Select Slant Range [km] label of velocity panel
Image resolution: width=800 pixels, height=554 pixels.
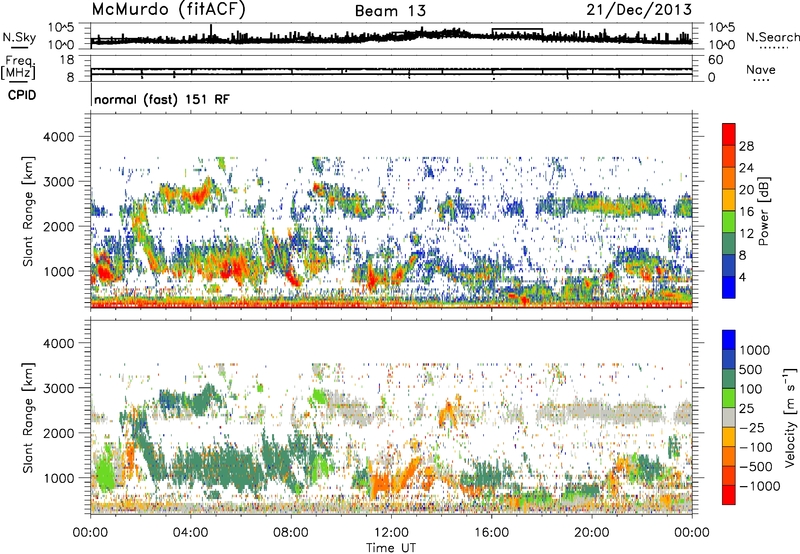[x=28, y=417]
